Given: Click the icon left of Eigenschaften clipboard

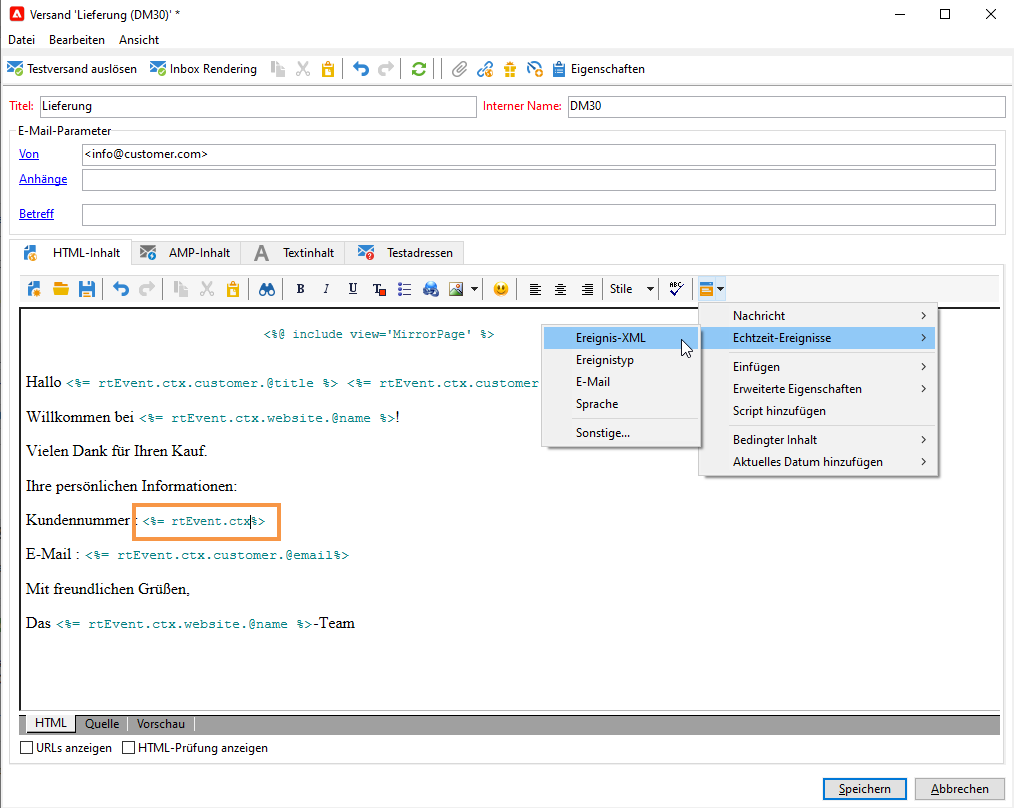Looking at the screenshot, I should pos(535,69).
